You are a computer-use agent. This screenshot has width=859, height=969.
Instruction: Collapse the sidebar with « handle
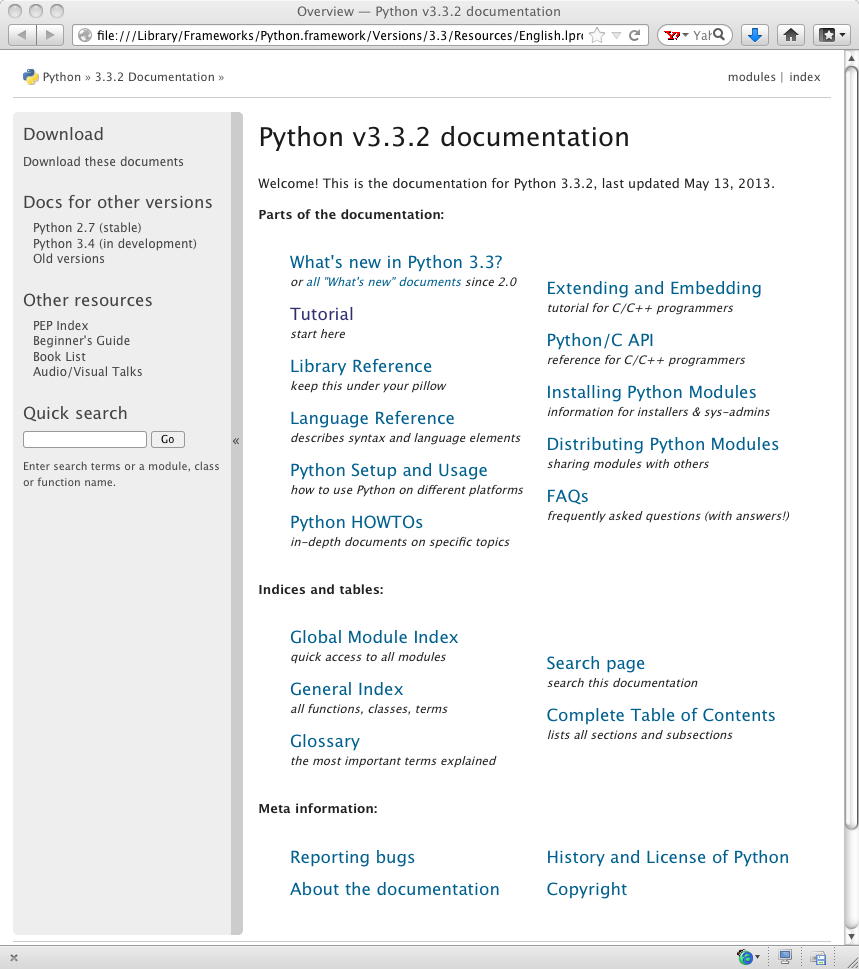(x=236, y=440)
